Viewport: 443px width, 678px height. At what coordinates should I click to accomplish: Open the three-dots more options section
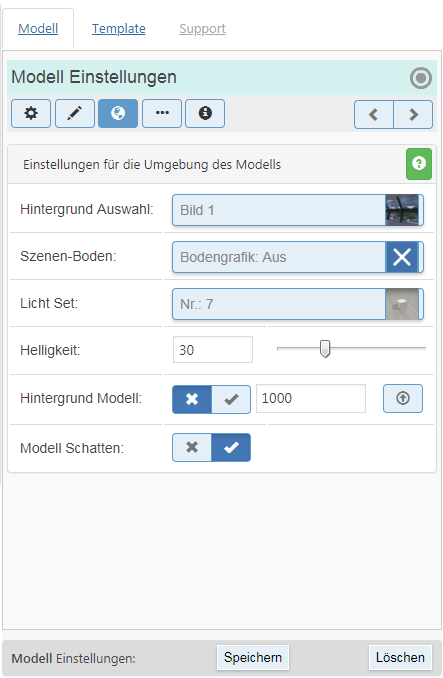[x=162, y=114]
